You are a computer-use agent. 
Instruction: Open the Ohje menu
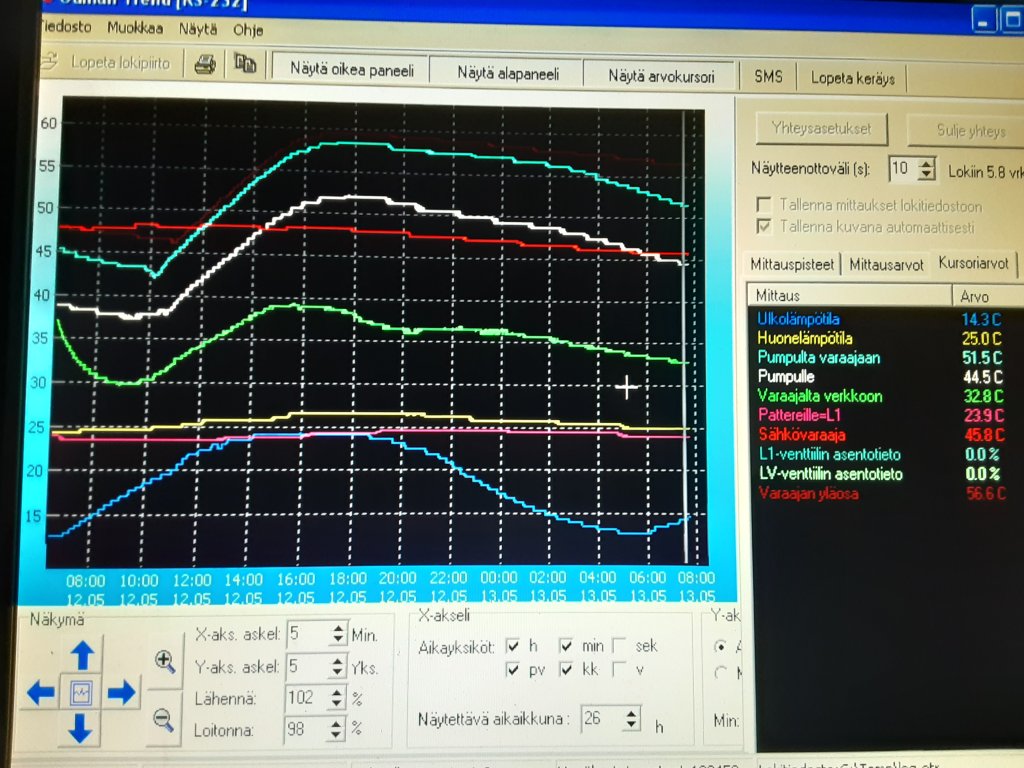tap(248, 30)
